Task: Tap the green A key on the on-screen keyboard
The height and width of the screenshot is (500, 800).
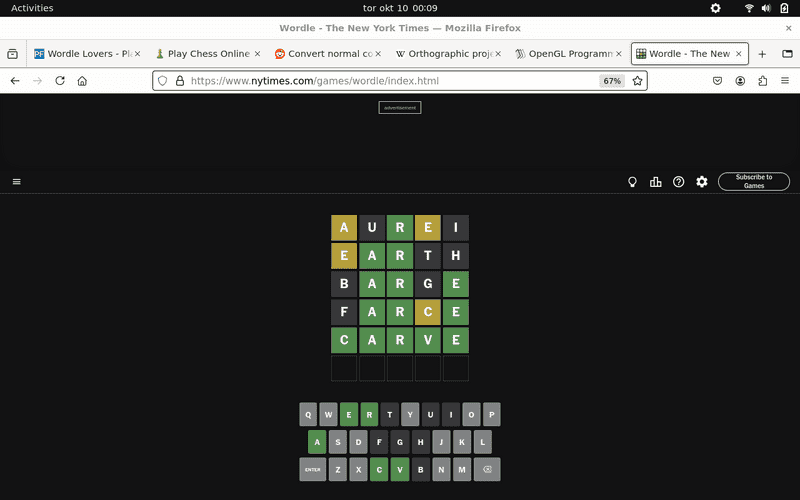Action: [317, 442]
